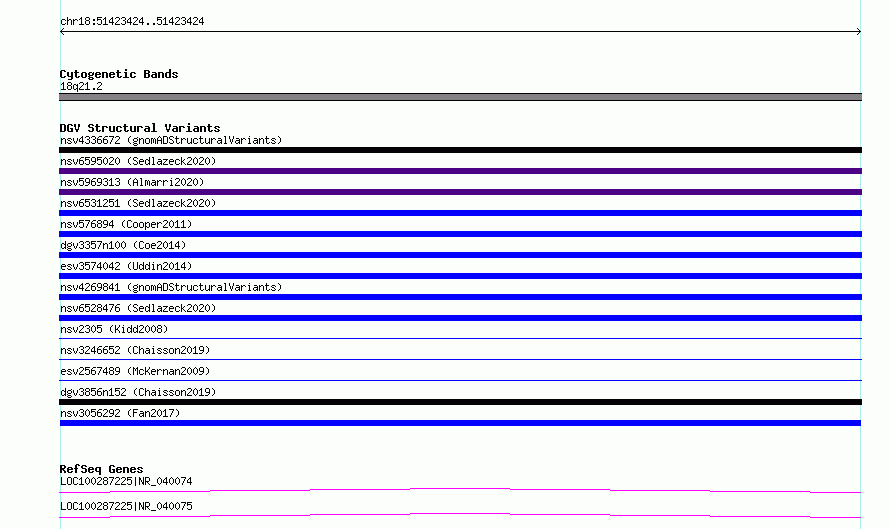Open variant dgv3856n152 (Chaisson2019) label
The height and width of the screenshot is (529, 890).
click(138, 392)
